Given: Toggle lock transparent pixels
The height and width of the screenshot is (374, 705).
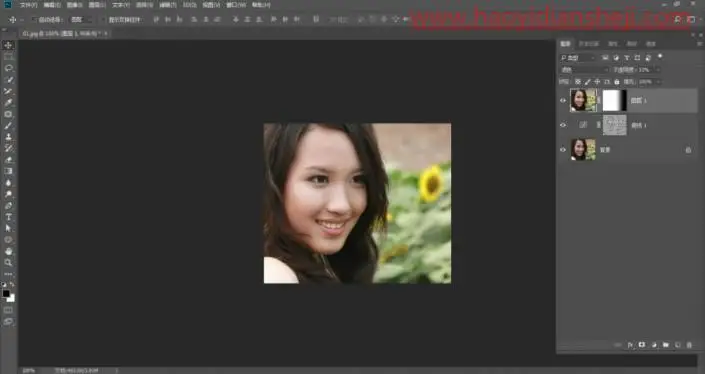Looking at the screenshot, I should [x=578, y=82].
